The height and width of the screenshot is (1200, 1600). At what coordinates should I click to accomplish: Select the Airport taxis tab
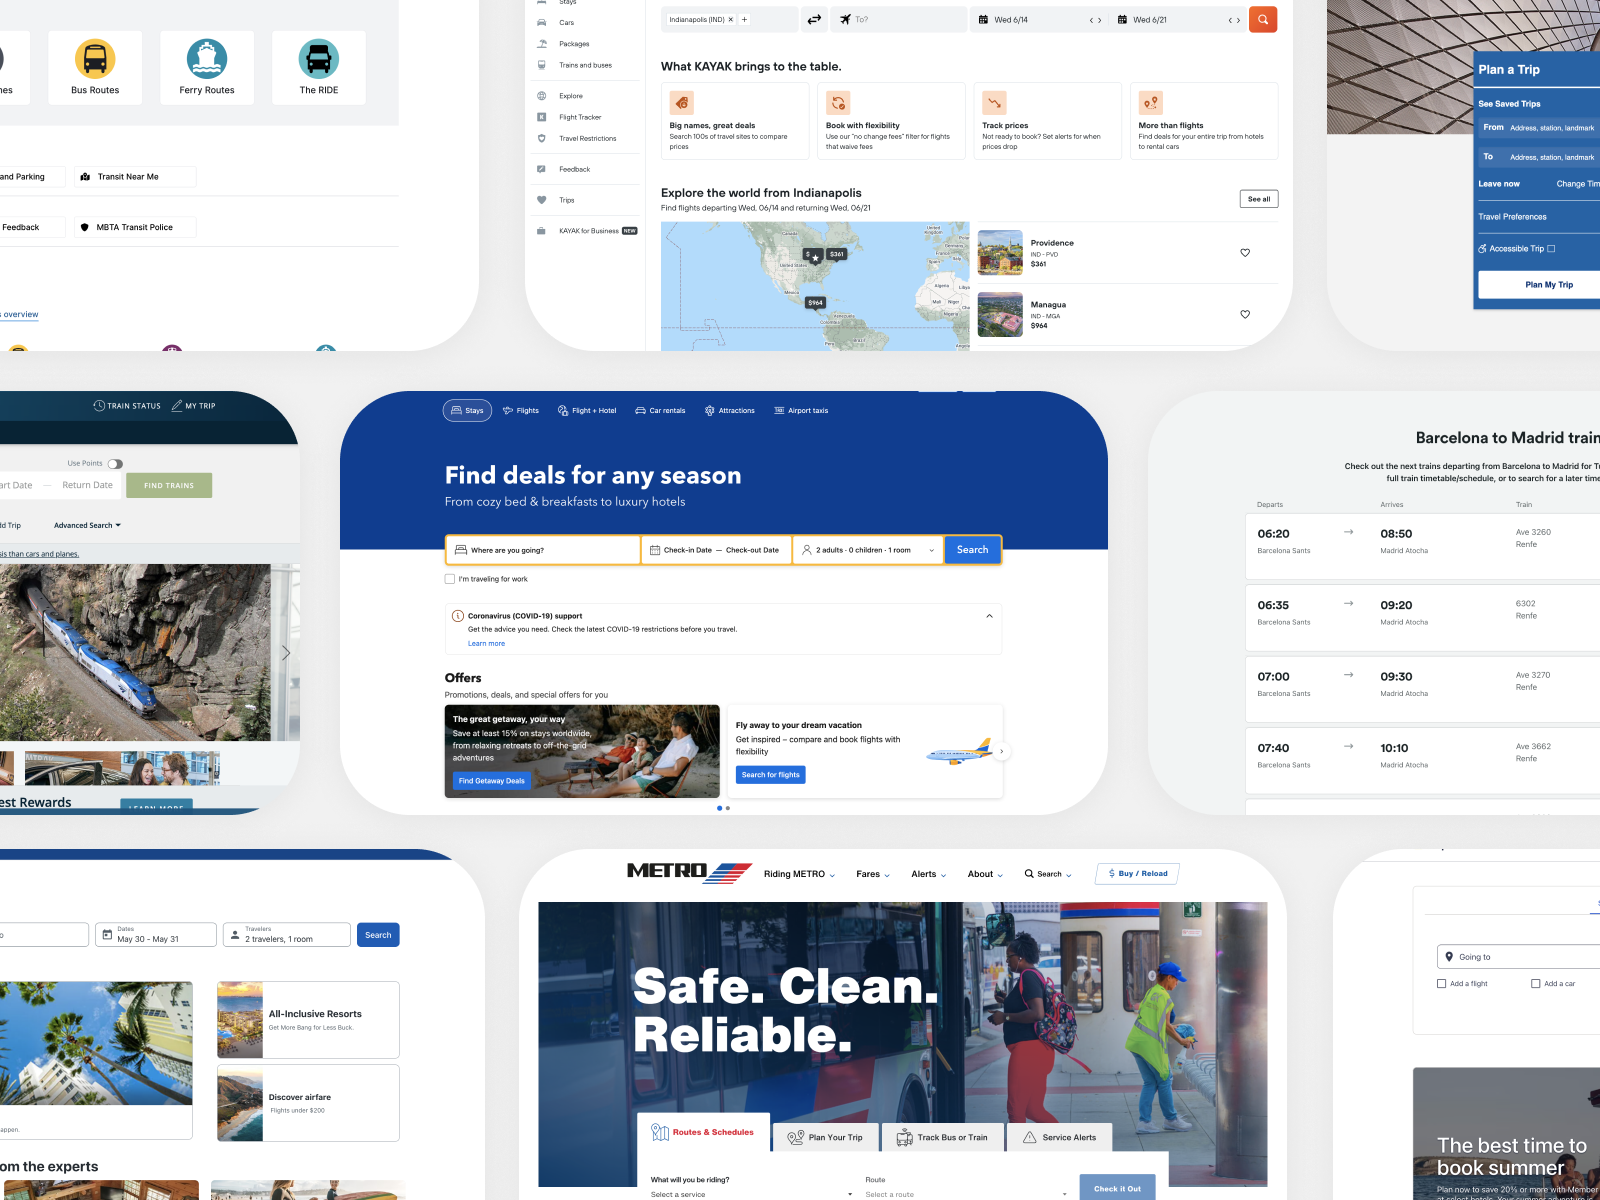coord(801,411)
